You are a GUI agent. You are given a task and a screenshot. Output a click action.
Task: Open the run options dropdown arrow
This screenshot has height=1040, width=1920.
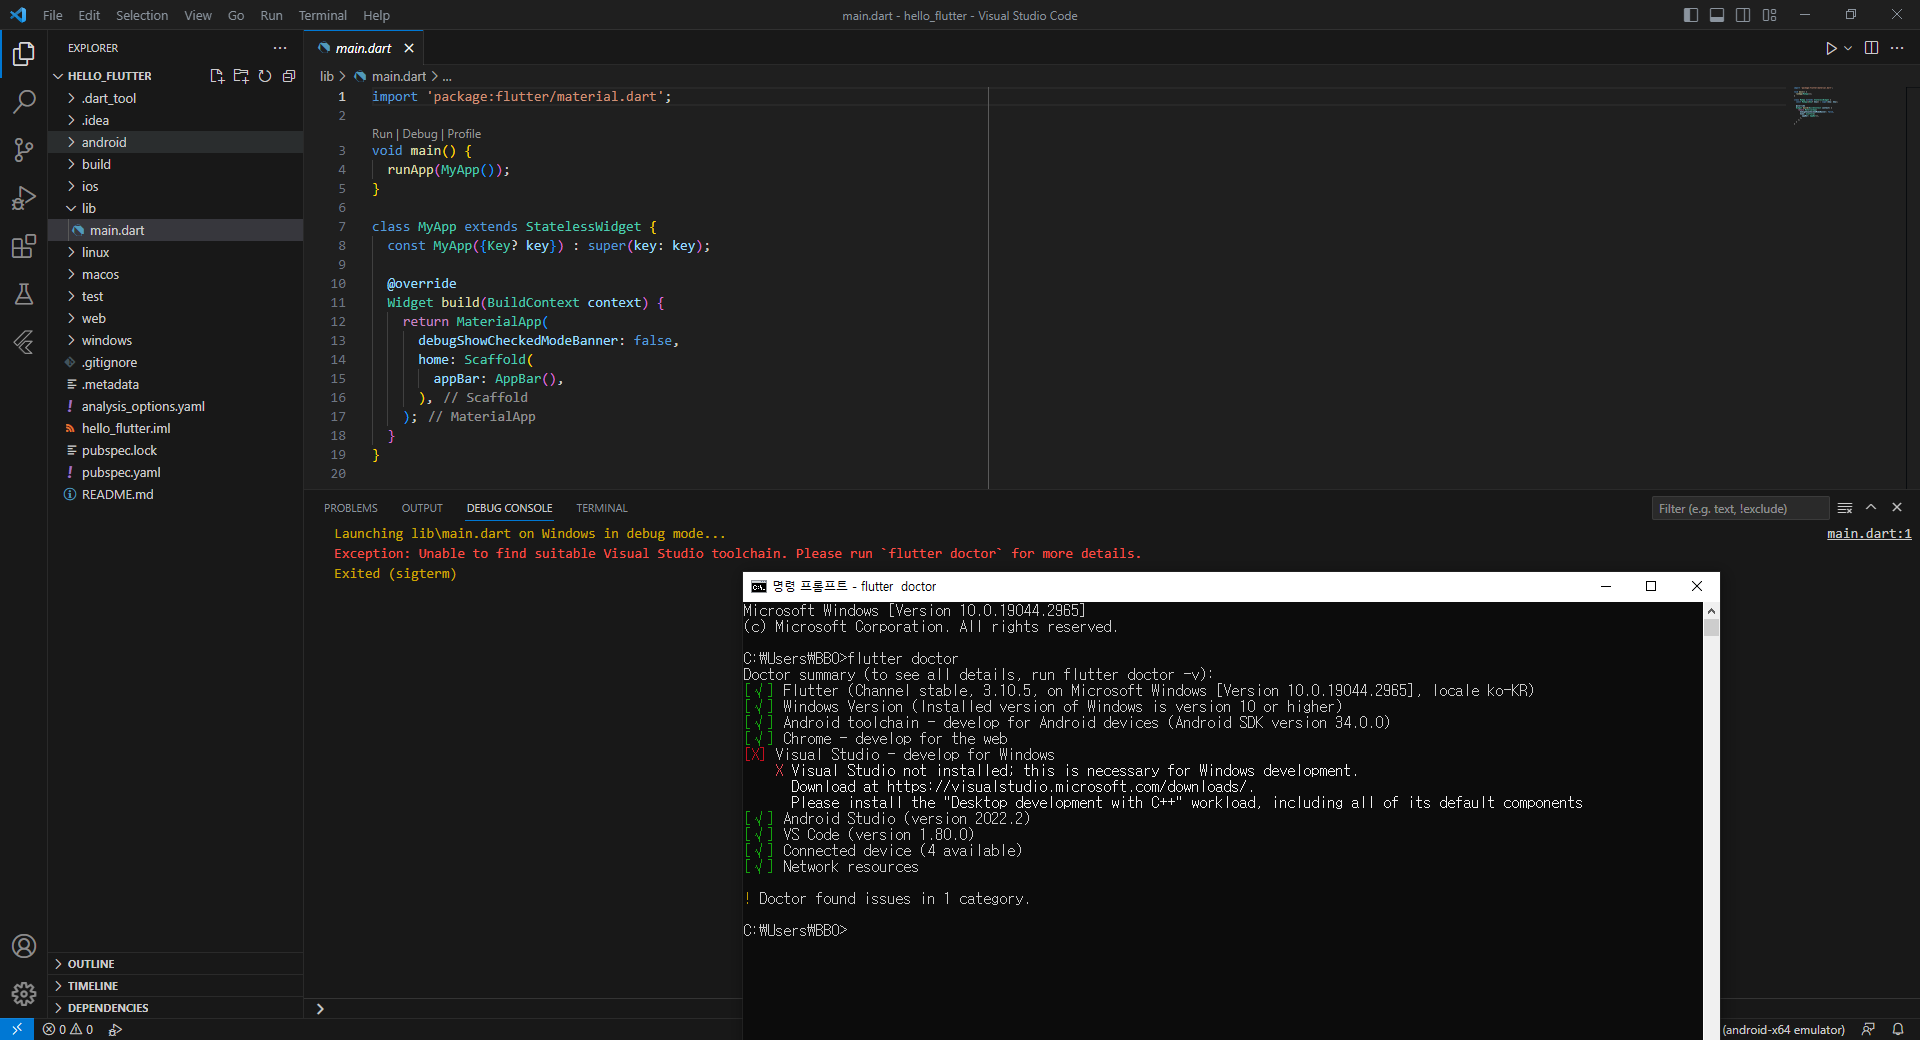pos(1848,48)
